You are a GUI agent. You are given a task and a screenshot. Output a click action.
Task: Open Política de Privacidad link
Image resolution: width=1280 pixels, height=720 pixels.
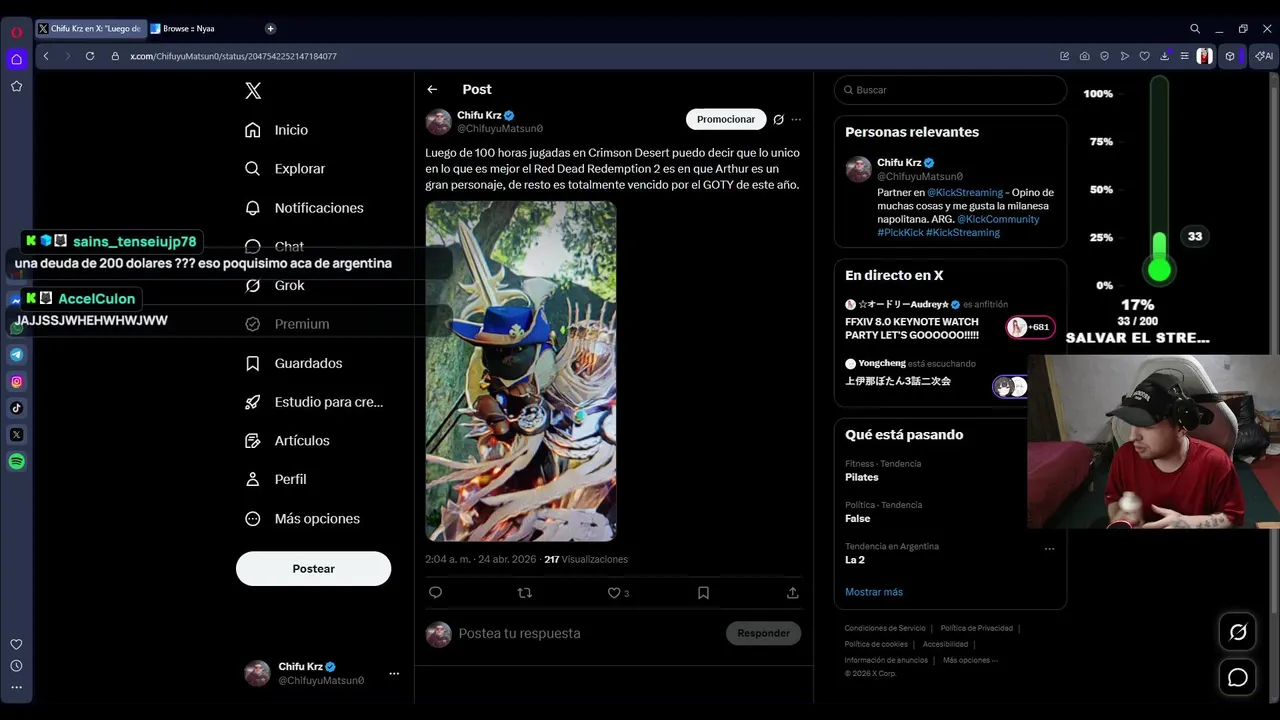pos(977,628)
